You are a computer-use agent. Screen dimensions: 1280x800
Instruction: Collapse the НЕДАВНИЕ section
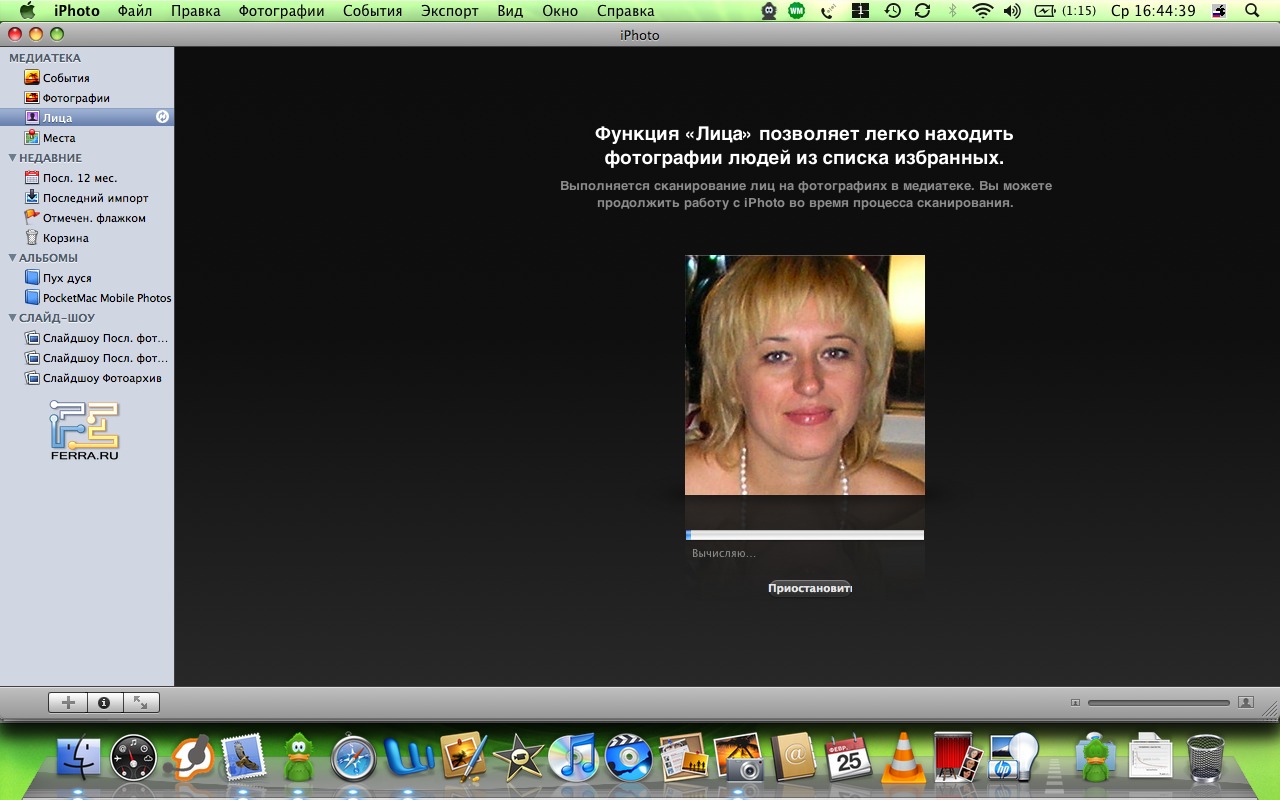tap(13, 158)
